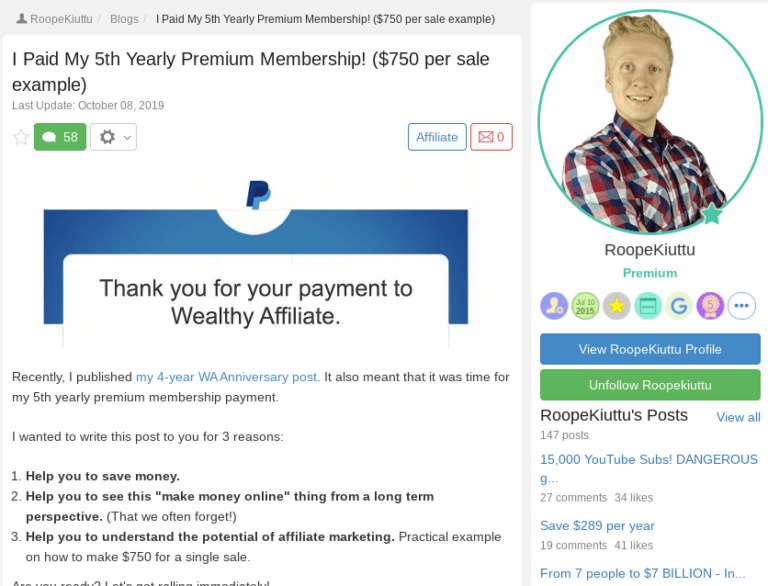Click the Google G badge icon
This screenshot has height=586, width=768.
(x=679, y=306)
